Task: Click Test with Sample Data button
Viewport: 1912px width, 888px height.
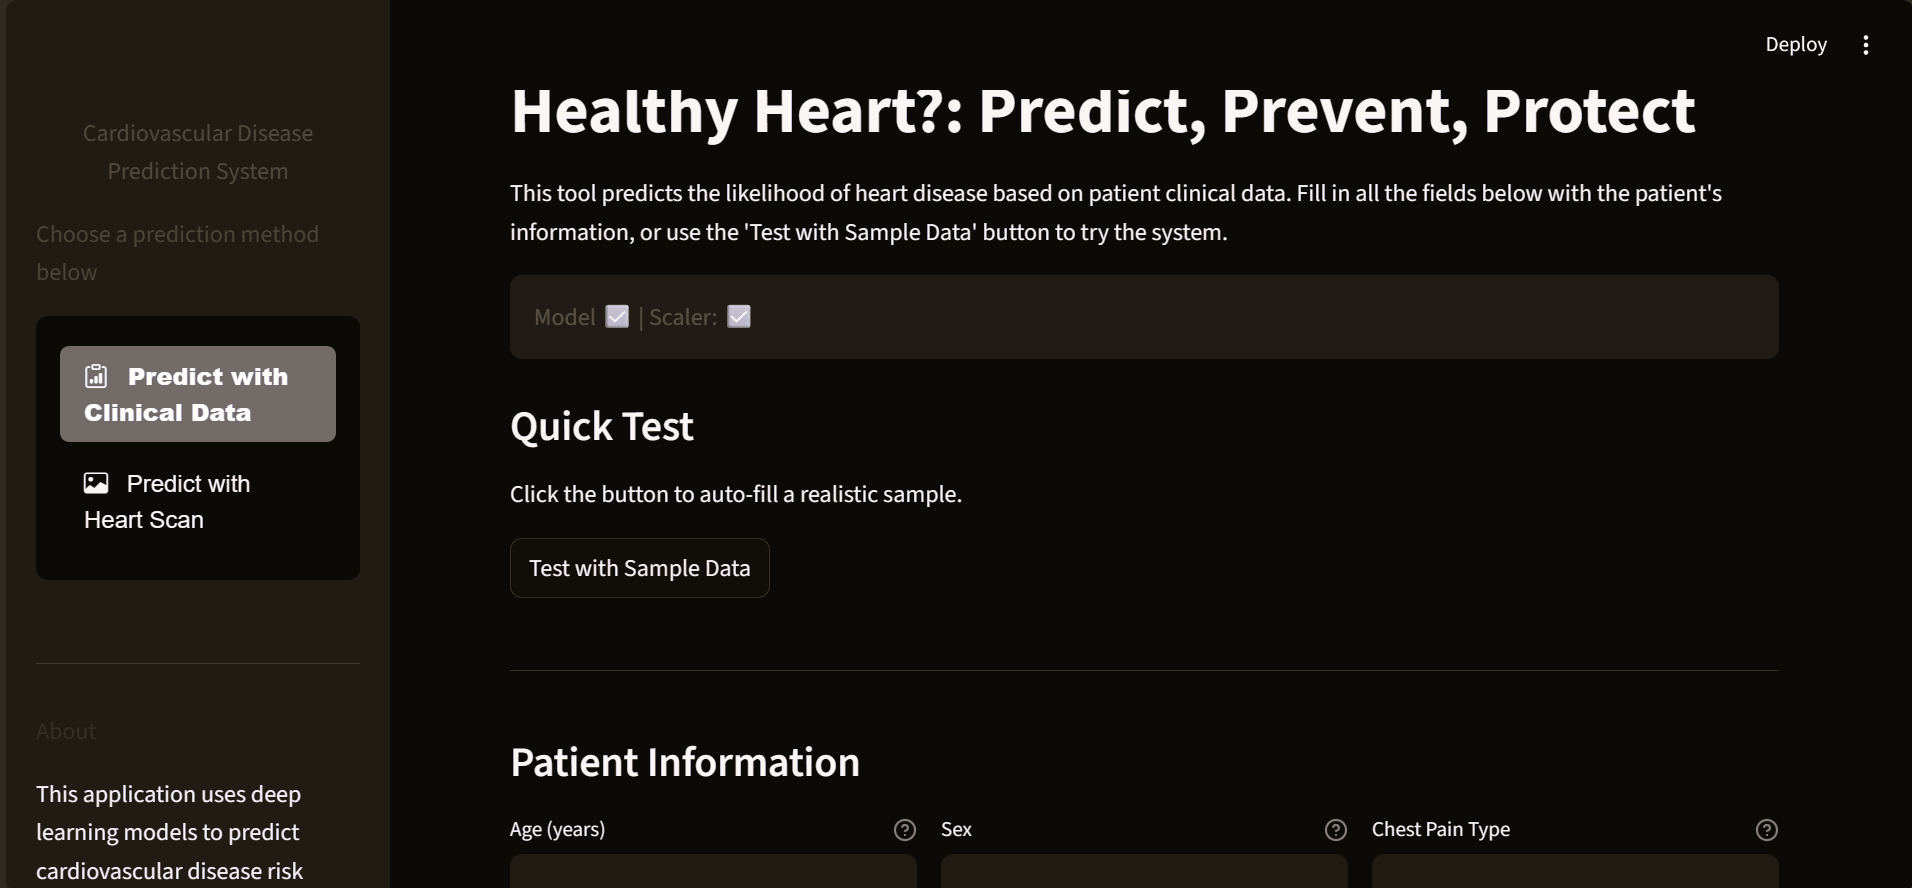Action: 639,568
